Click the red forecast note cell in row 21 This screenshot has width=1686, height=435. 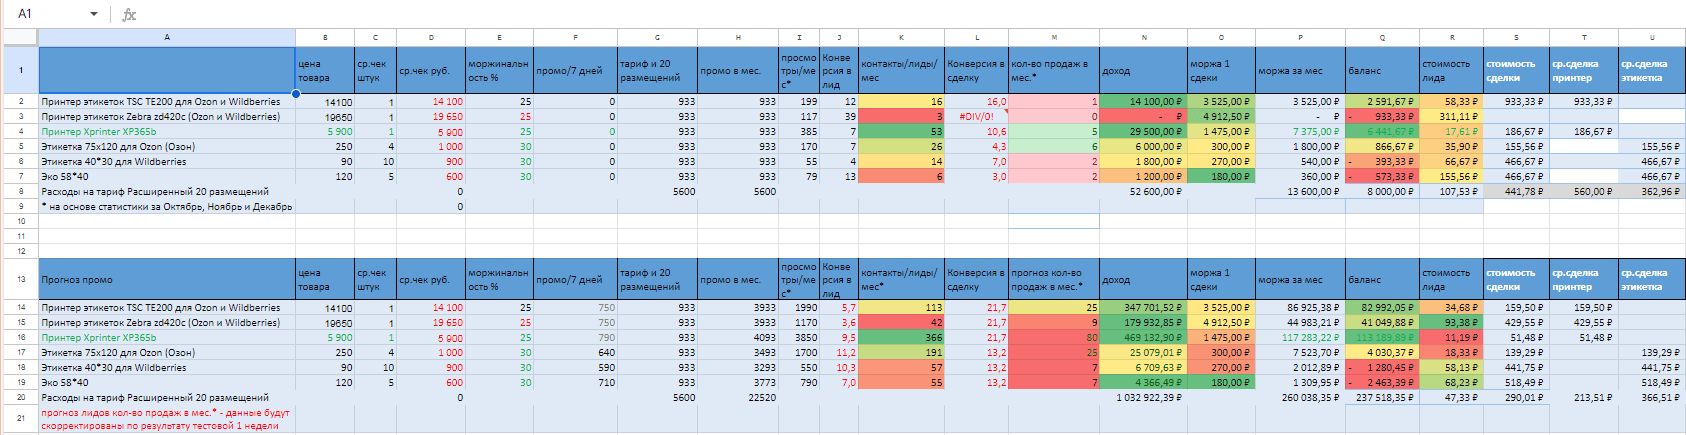(167, 419)
